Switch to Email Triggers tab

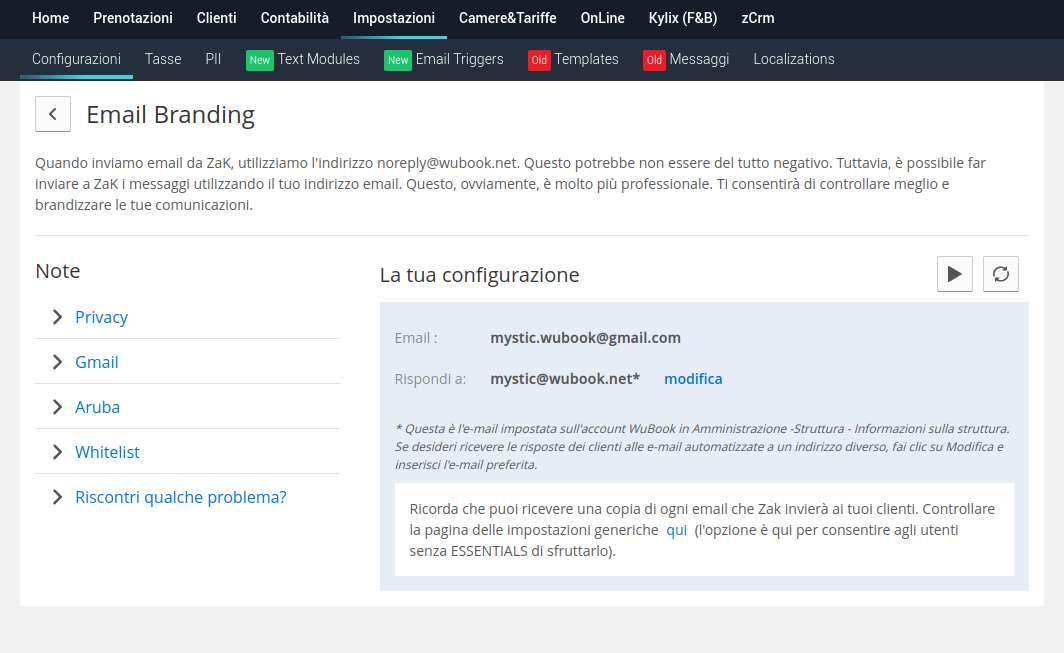444,59
